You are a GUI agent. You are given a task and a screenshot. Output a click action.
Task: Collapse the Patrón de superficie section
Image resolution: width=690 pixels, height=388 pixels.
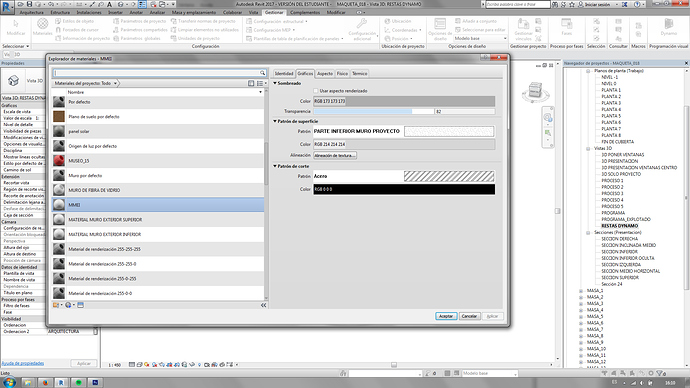point(275,121)
